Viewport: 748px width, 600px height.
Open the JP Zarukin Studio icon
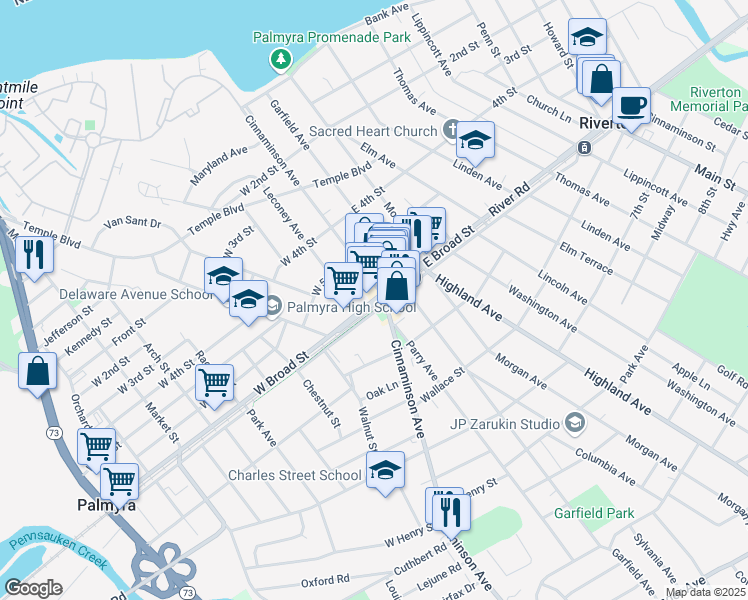click(575, 423)
